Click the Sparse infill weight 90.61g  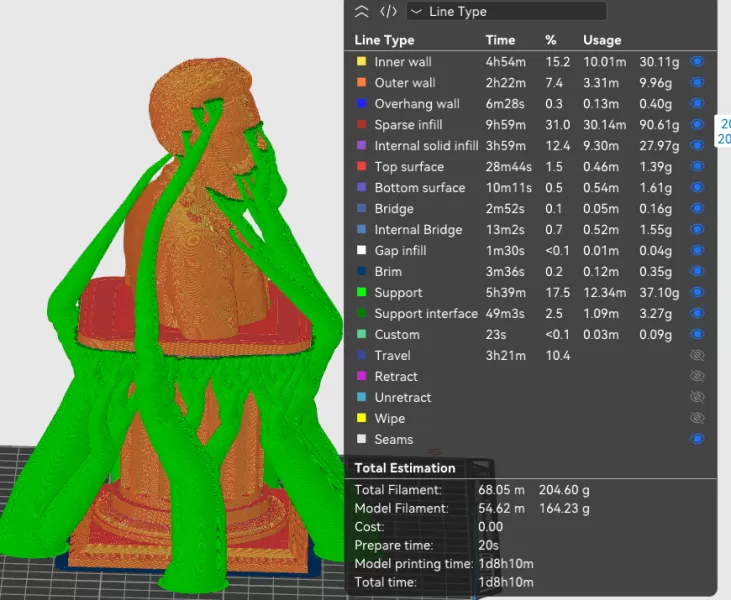coord(659,124)
